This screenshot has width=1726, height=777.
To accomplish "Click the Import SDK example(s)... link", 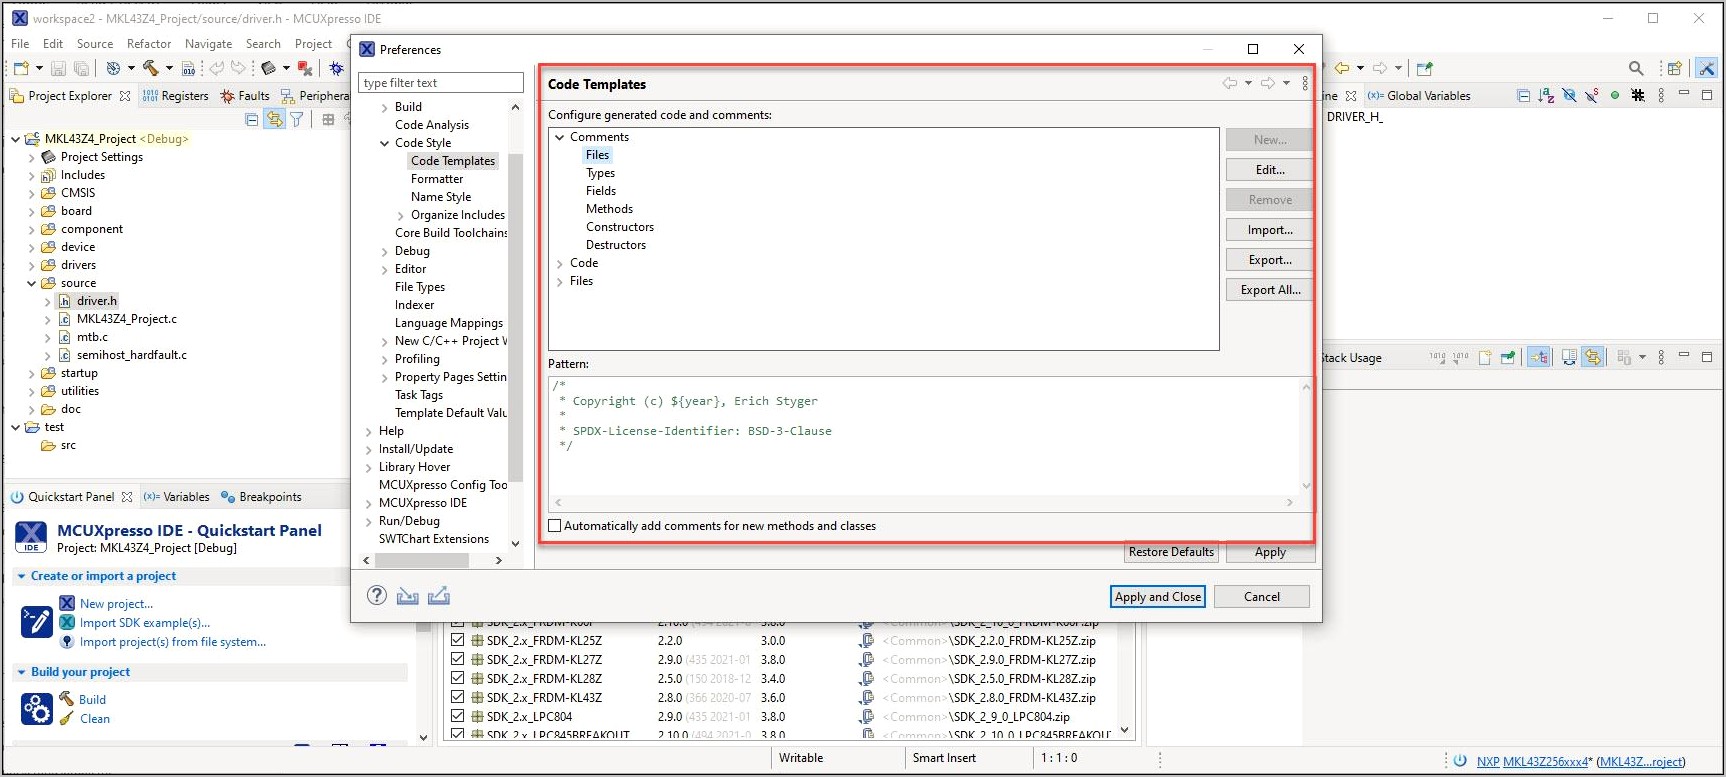I will (x=145, y=622).
